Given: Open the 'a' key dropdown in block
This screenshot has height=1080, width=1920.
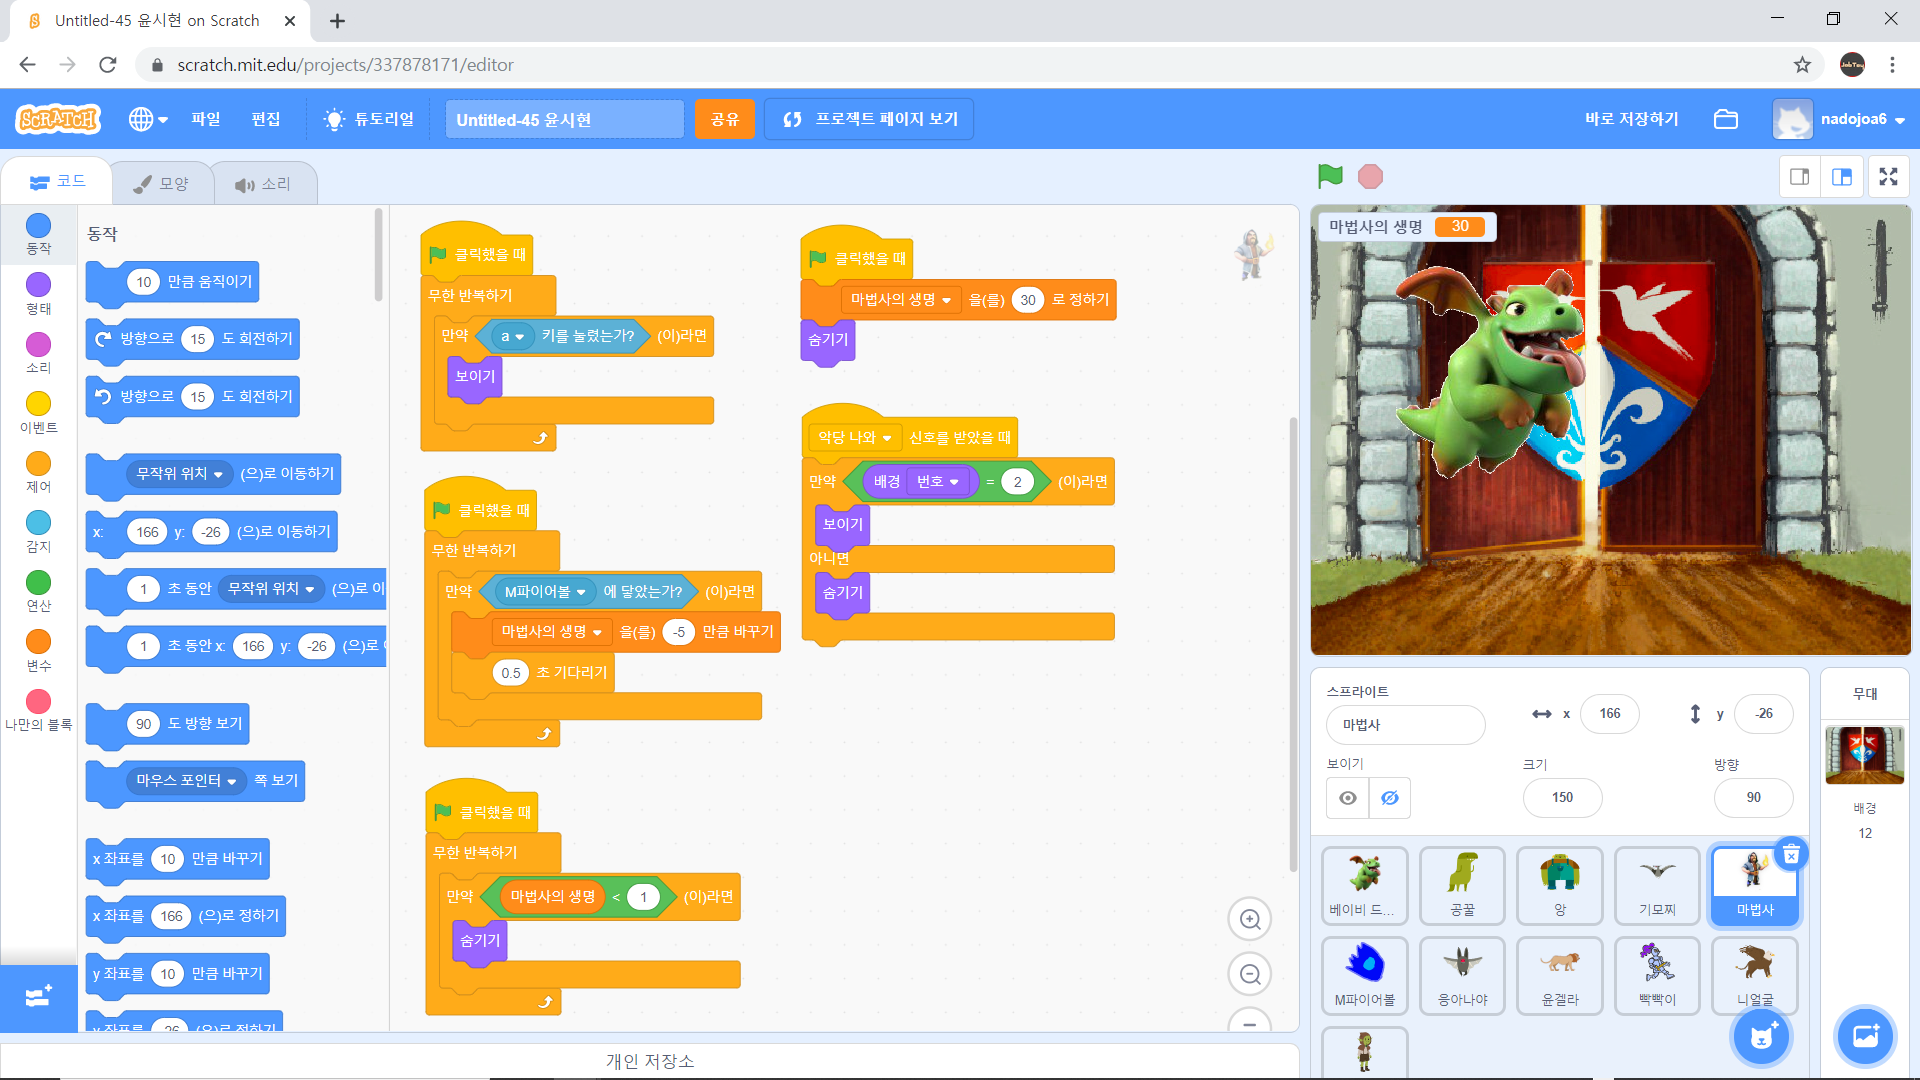Looking at the screenshot, I should click(512, 336).
